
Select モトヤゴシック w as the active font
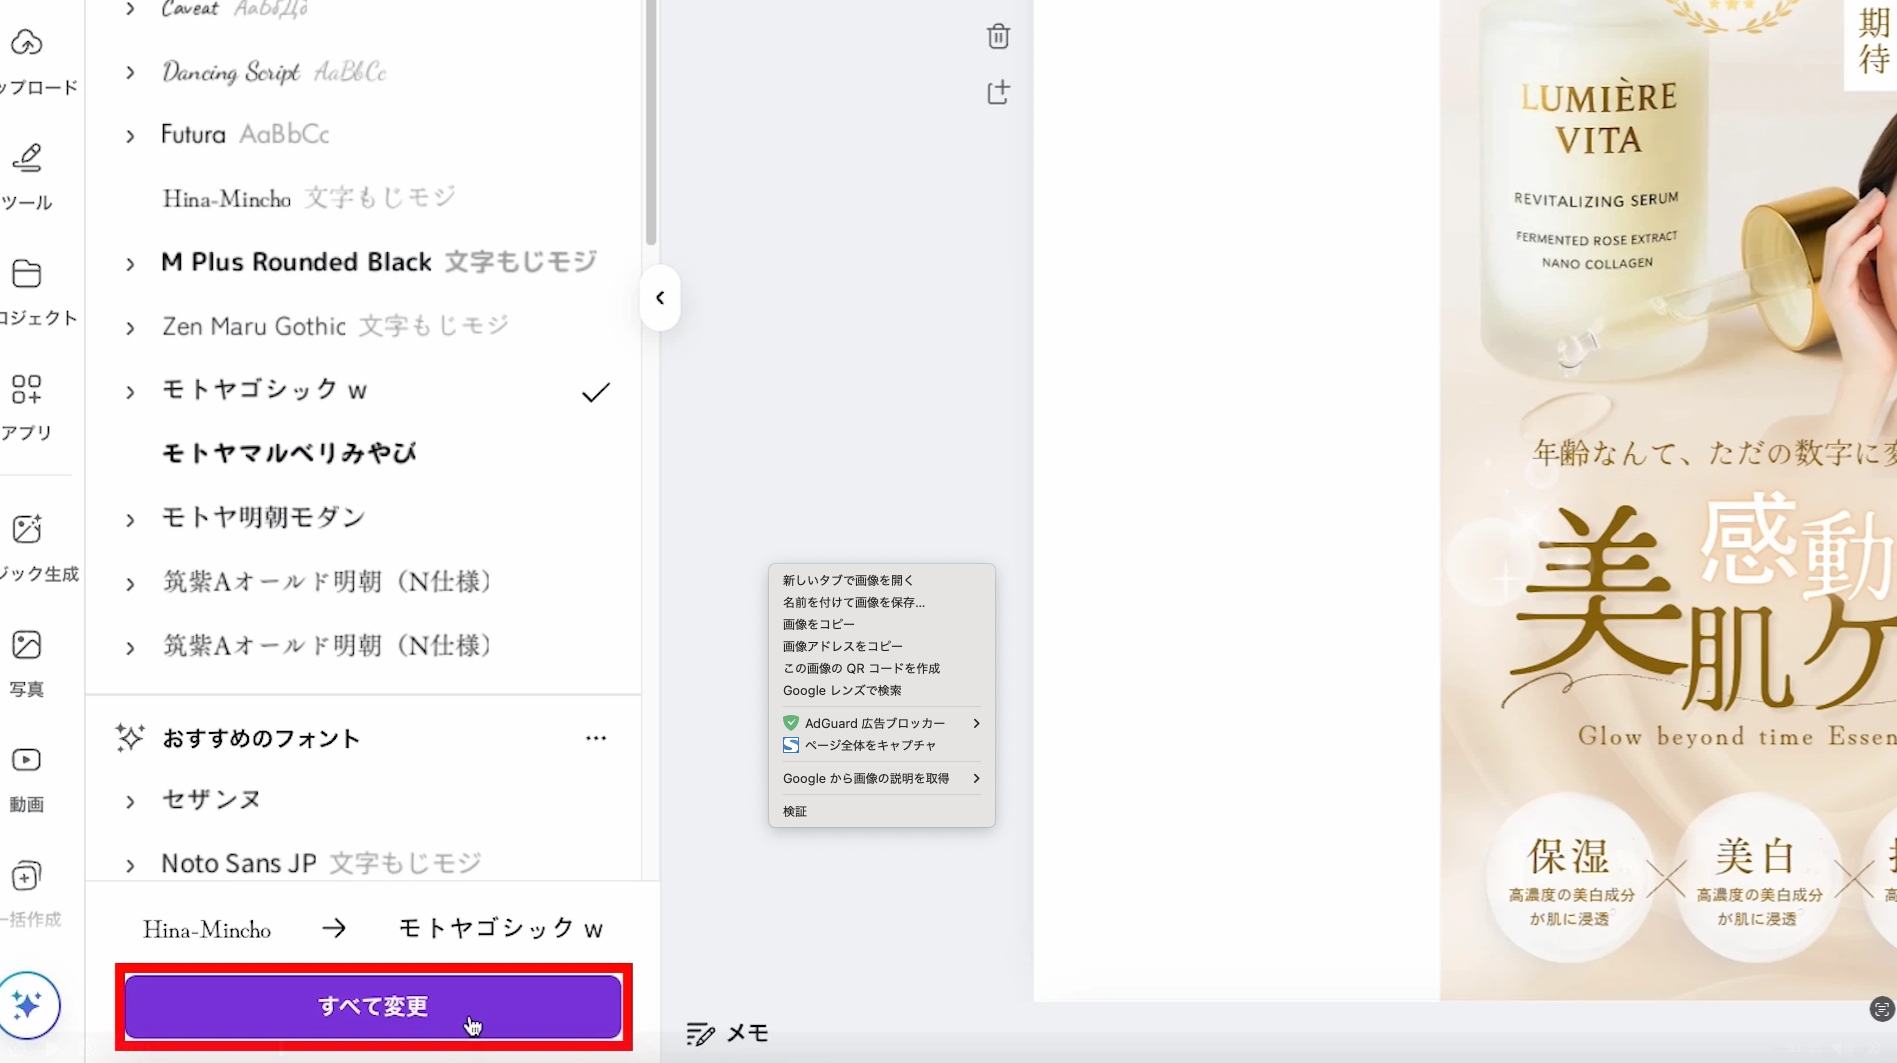265,390
